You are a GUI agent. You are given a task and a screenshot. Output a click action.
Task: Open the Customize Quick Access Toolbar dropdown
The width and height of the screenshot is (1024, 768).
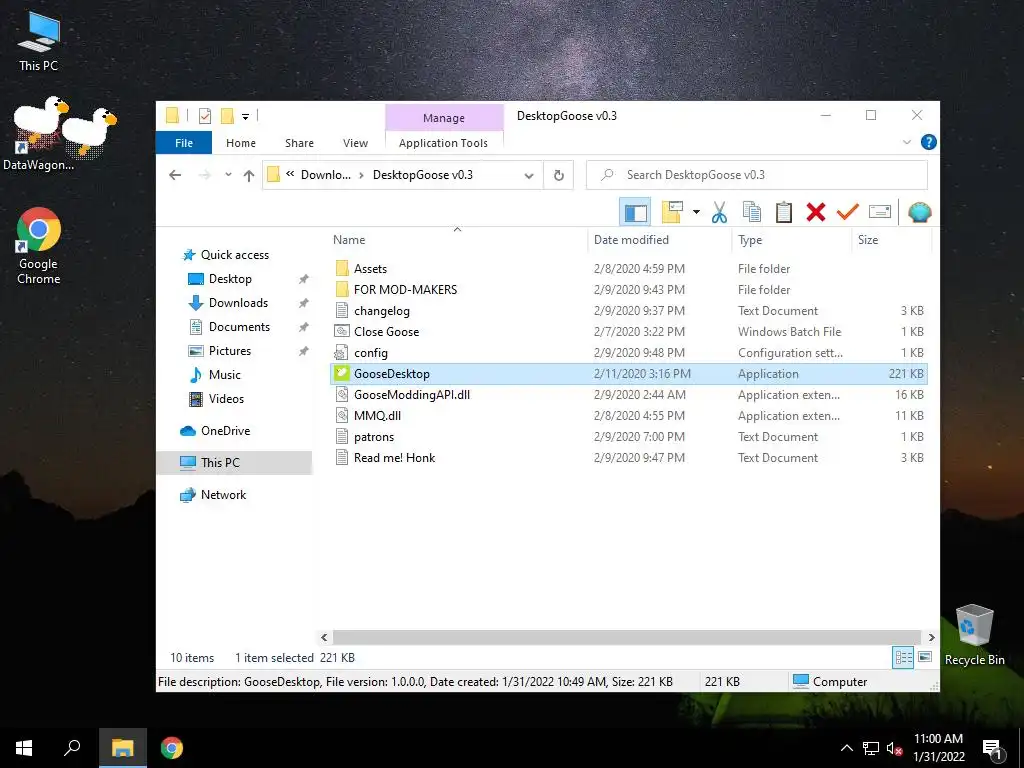246,117
